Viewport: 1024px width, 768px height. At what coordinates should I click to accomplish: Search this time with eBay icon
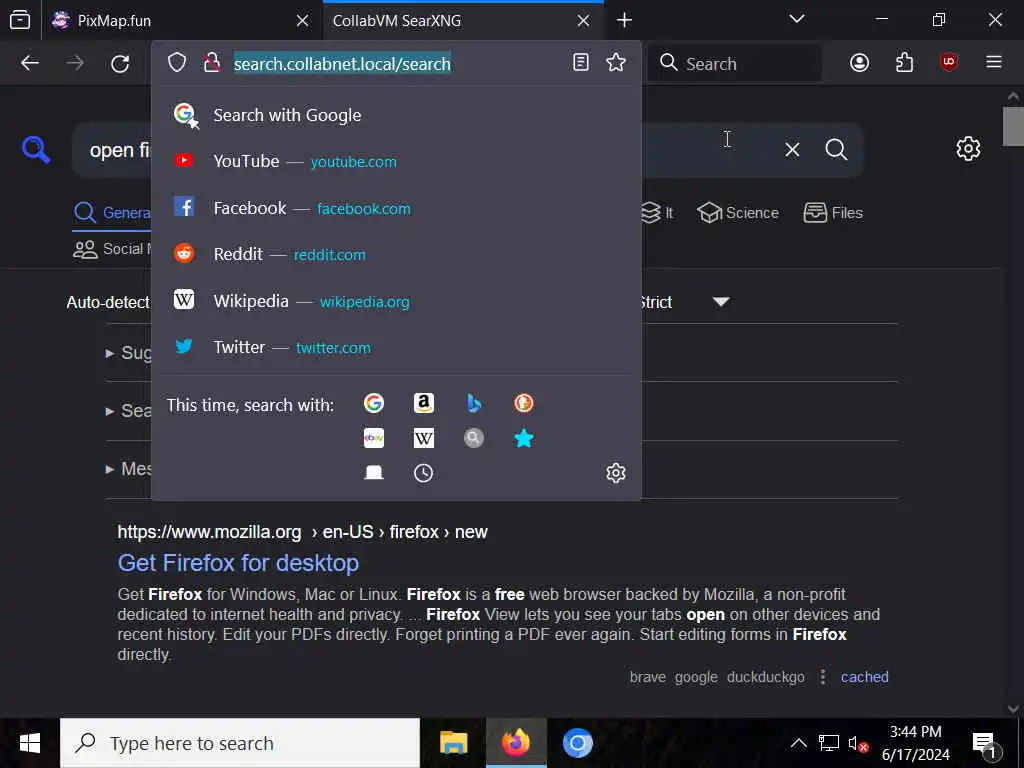coord(374,438)
